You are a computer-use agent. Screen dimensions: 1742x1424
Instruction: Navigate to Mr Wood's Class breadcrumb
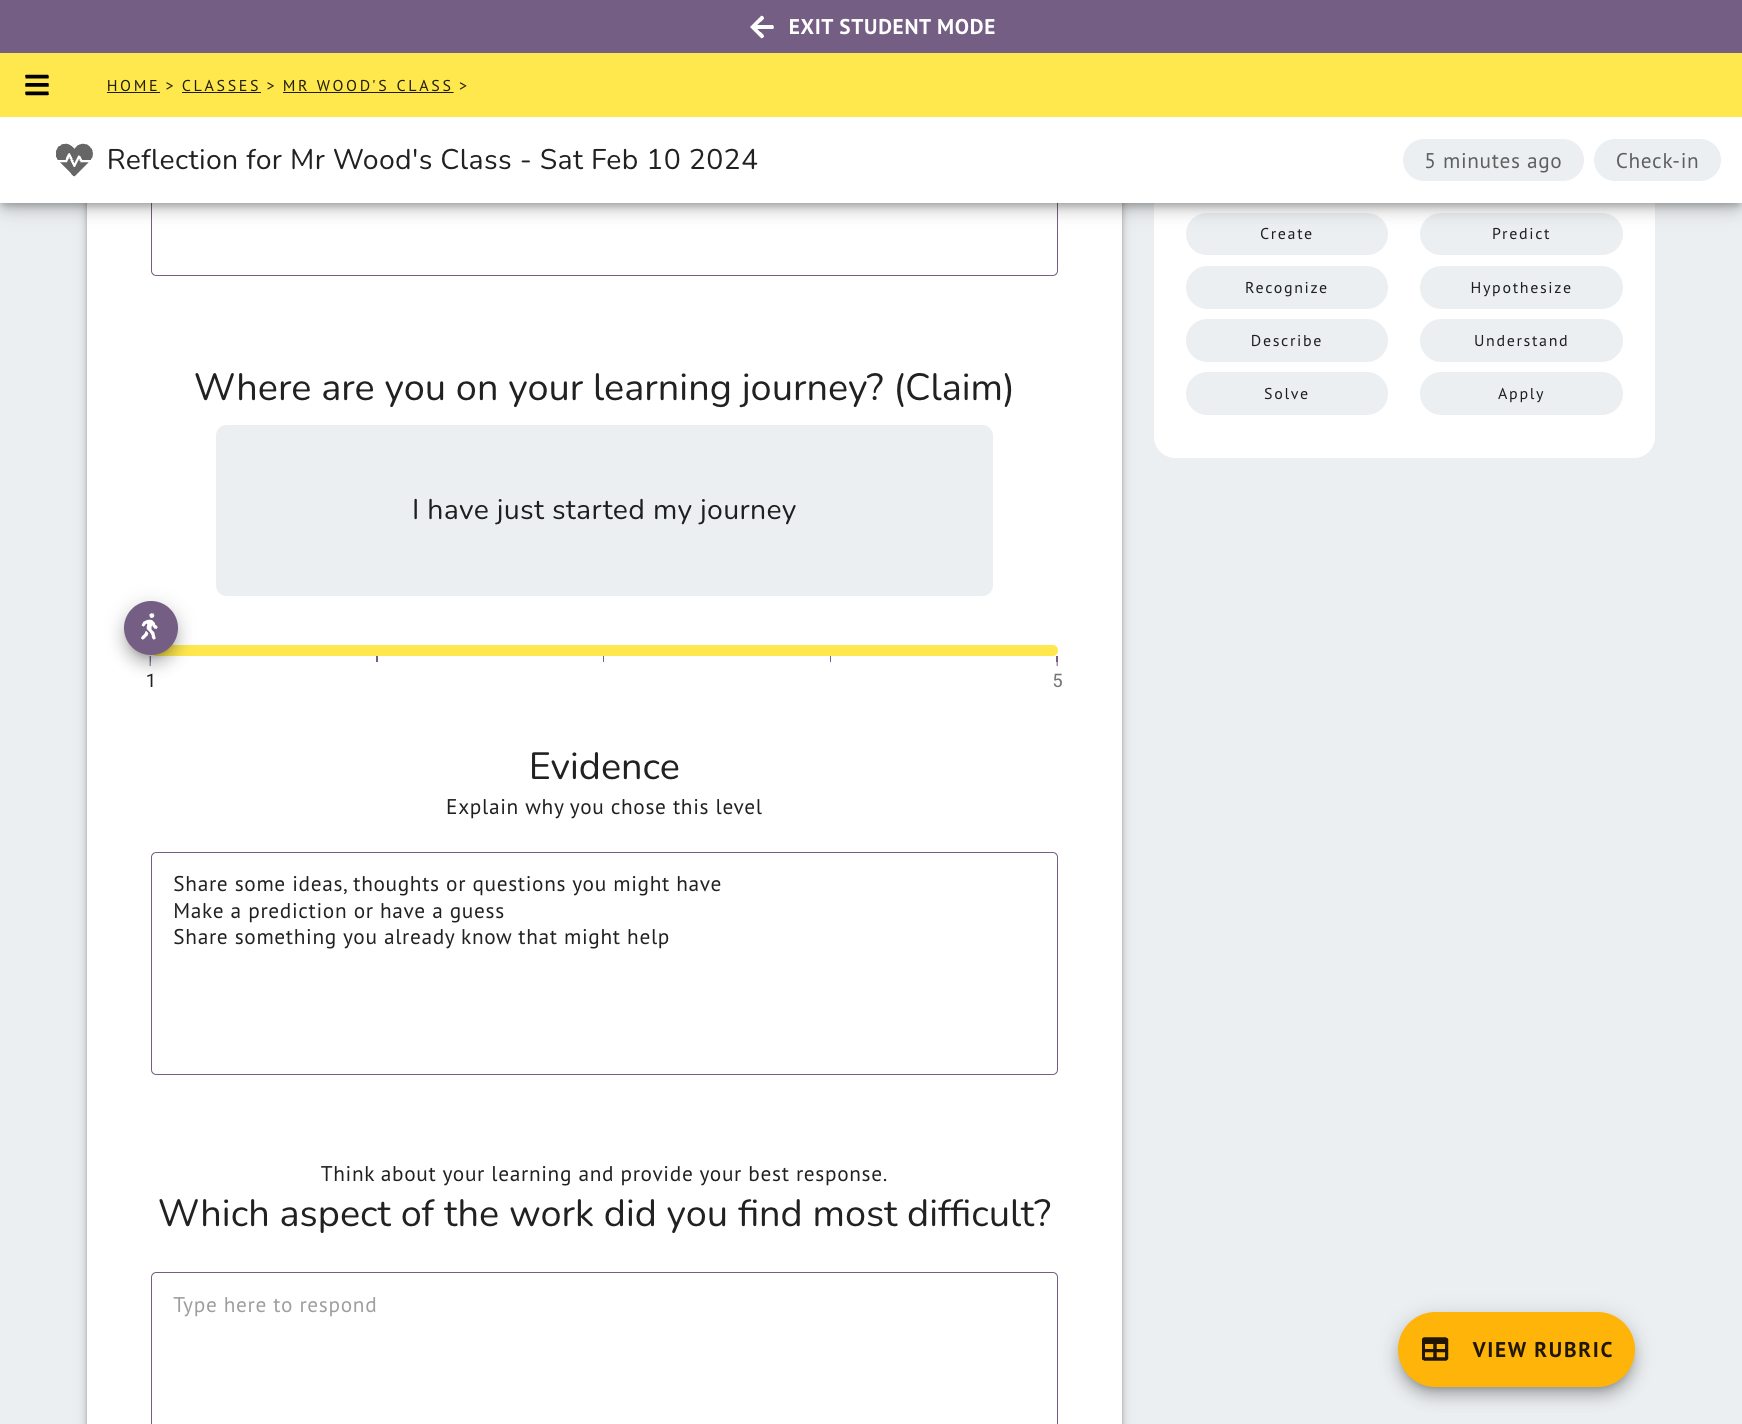coord(368,86)
